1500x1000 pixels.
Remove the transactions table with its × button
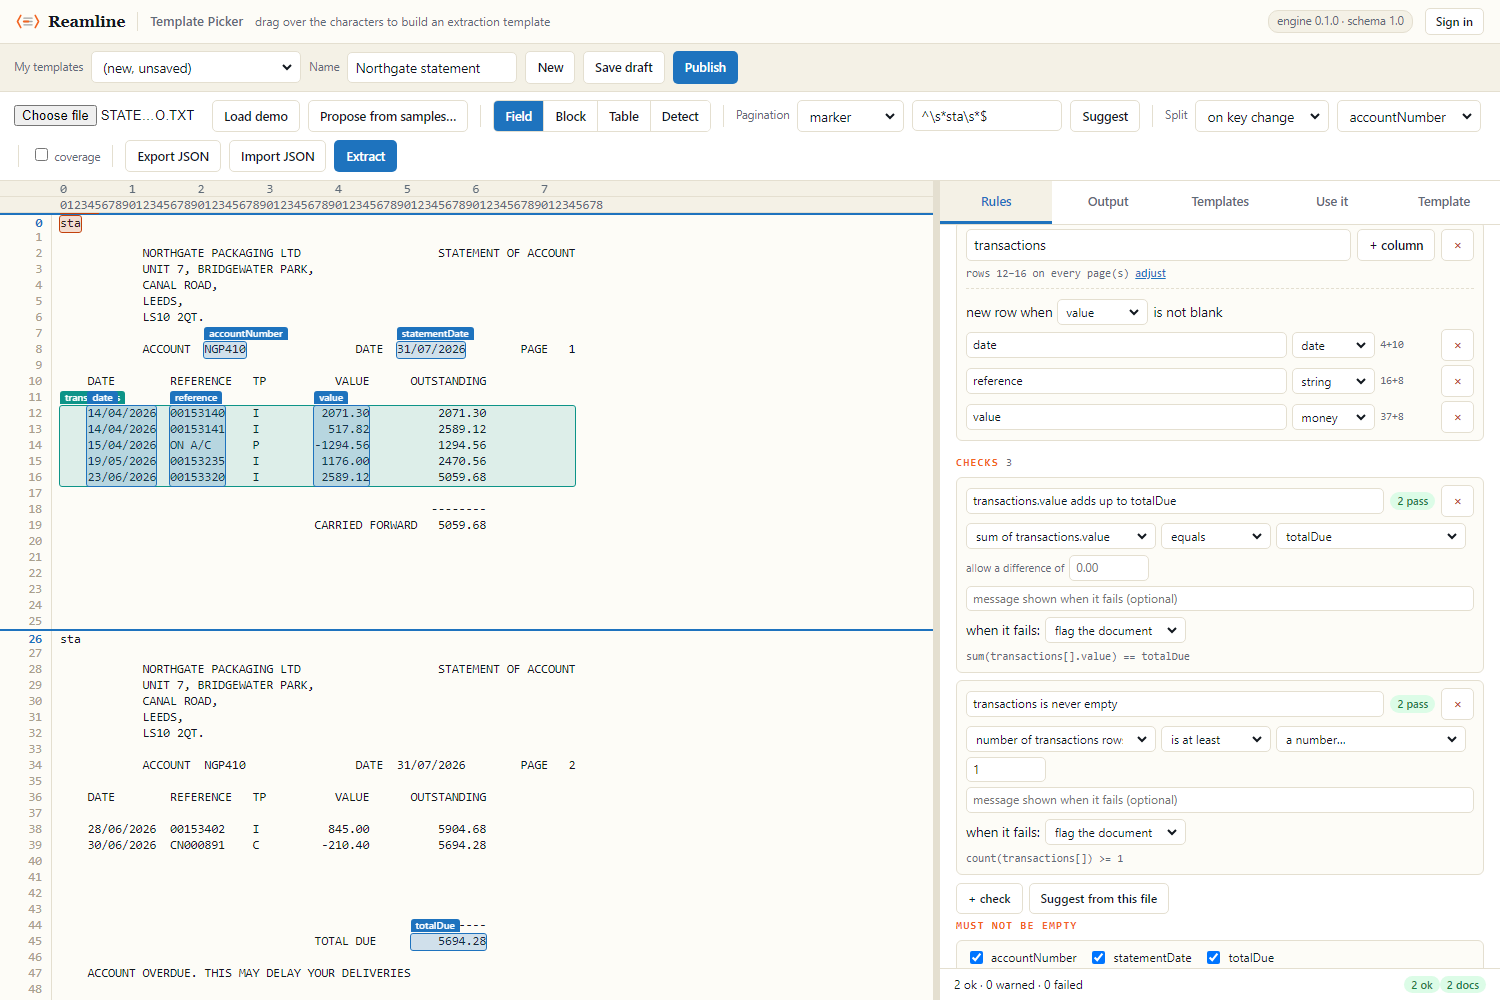tap(1457, 245)
